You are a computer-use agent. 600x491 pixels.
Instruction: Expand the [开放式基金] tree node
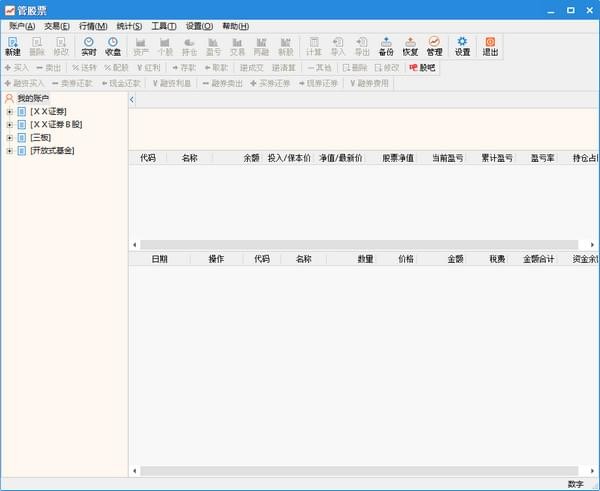coord(10,151)
